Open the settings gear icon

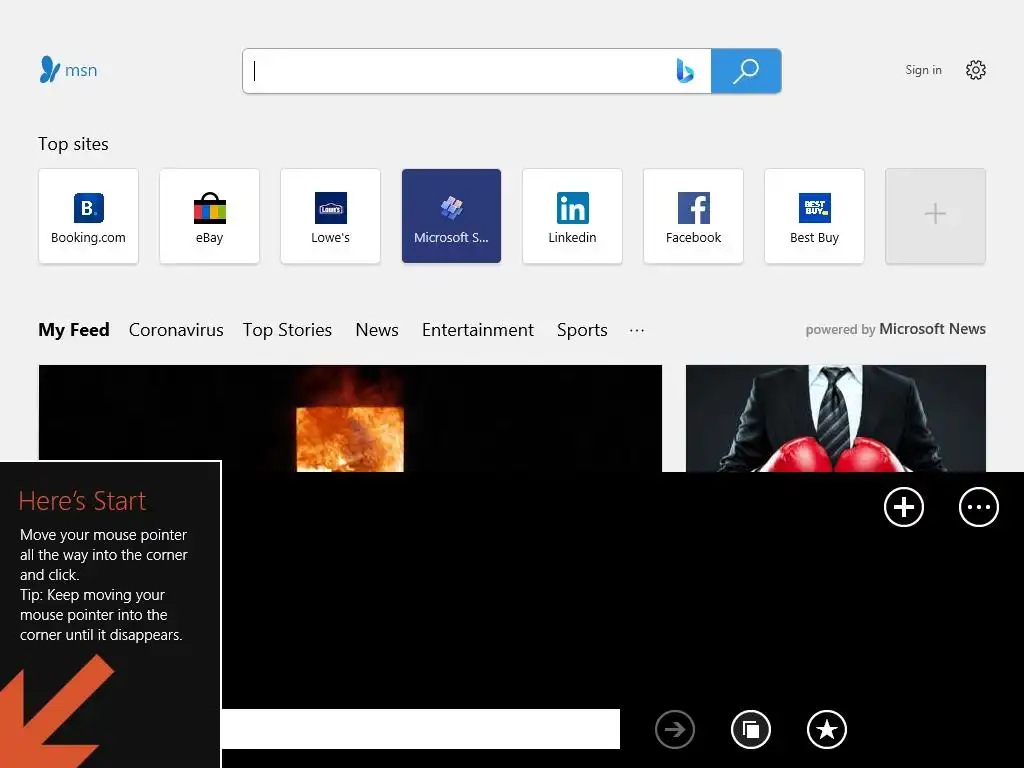pos(976,70)
